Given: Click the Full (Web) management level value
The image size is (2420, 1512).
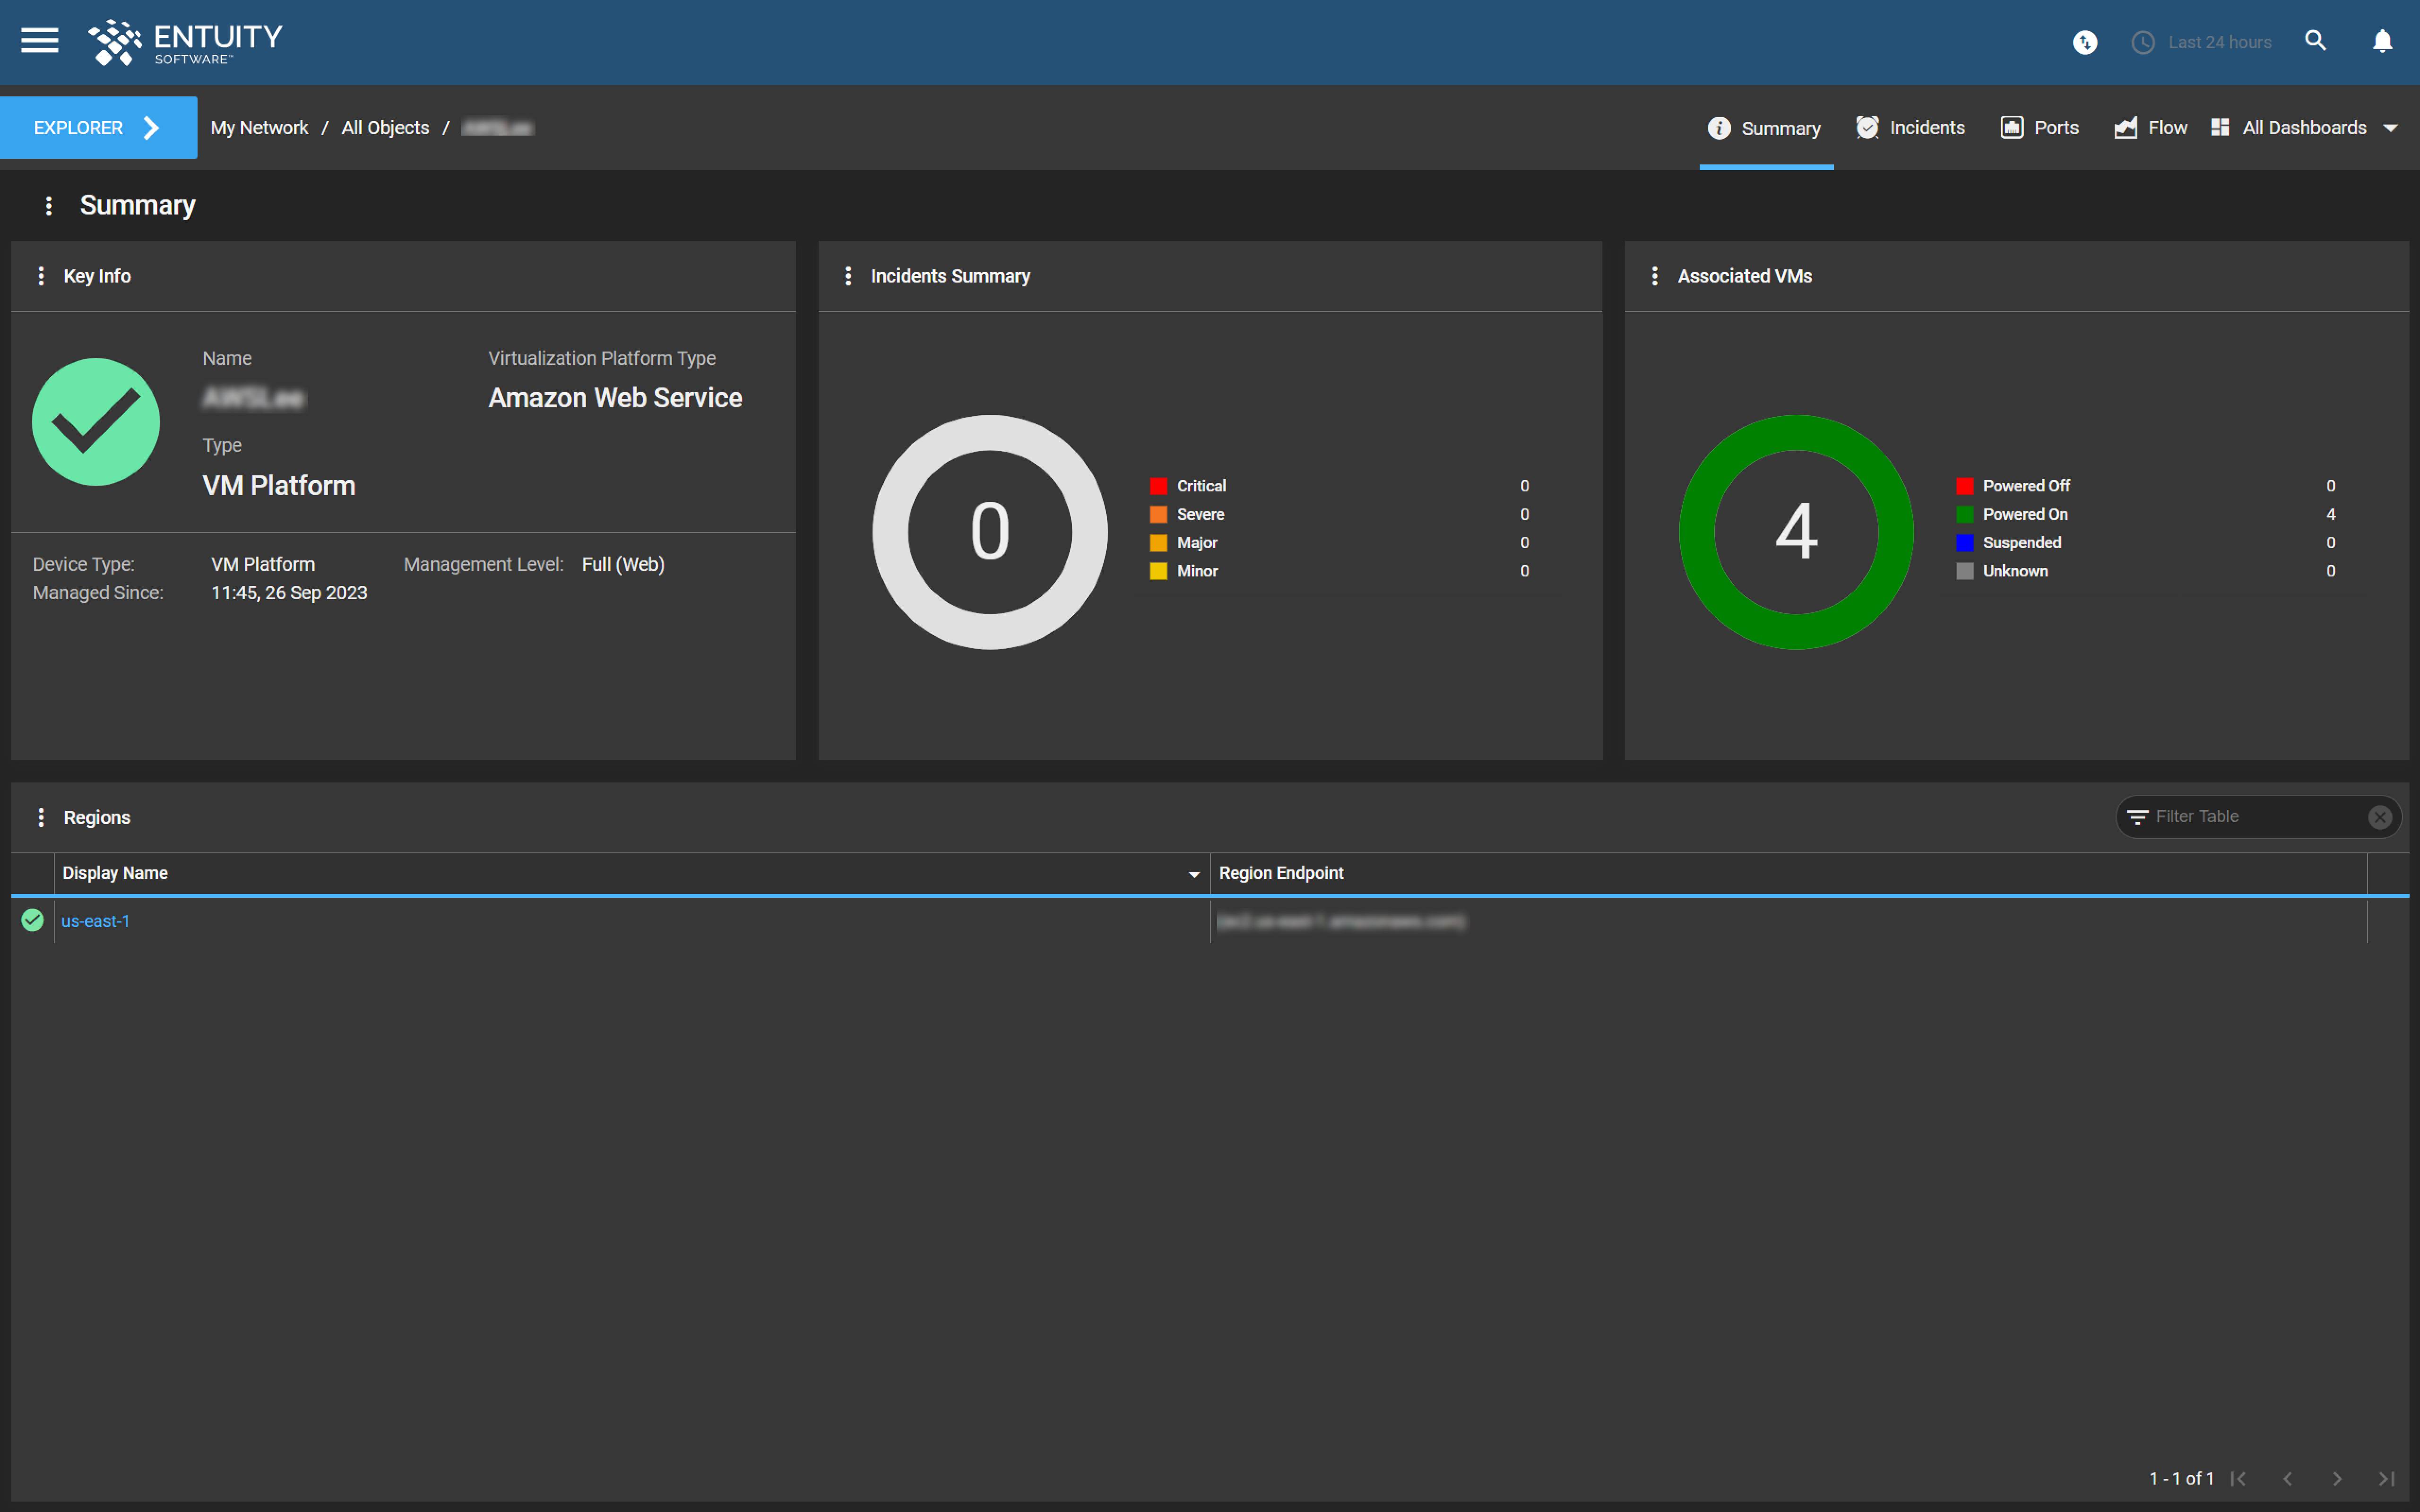Looking at the screenshot, I should pyautogui.click(x=623, y=564).
